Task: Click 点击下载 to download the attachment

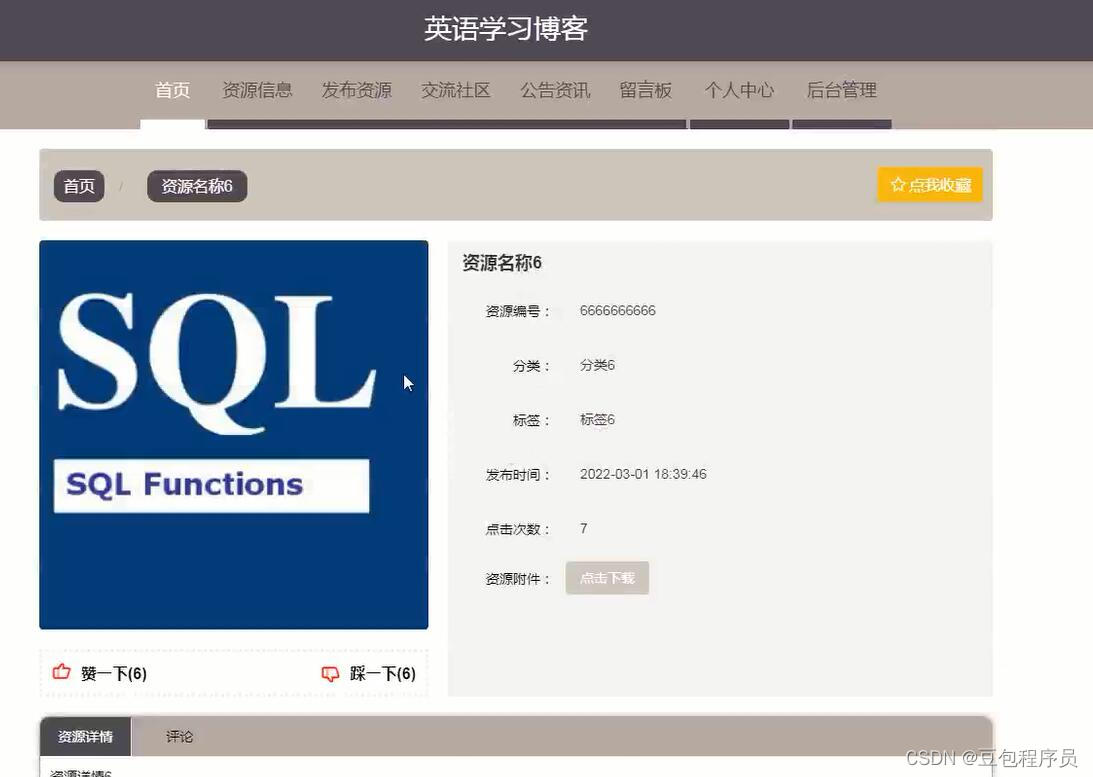Action: click(607, 577)
